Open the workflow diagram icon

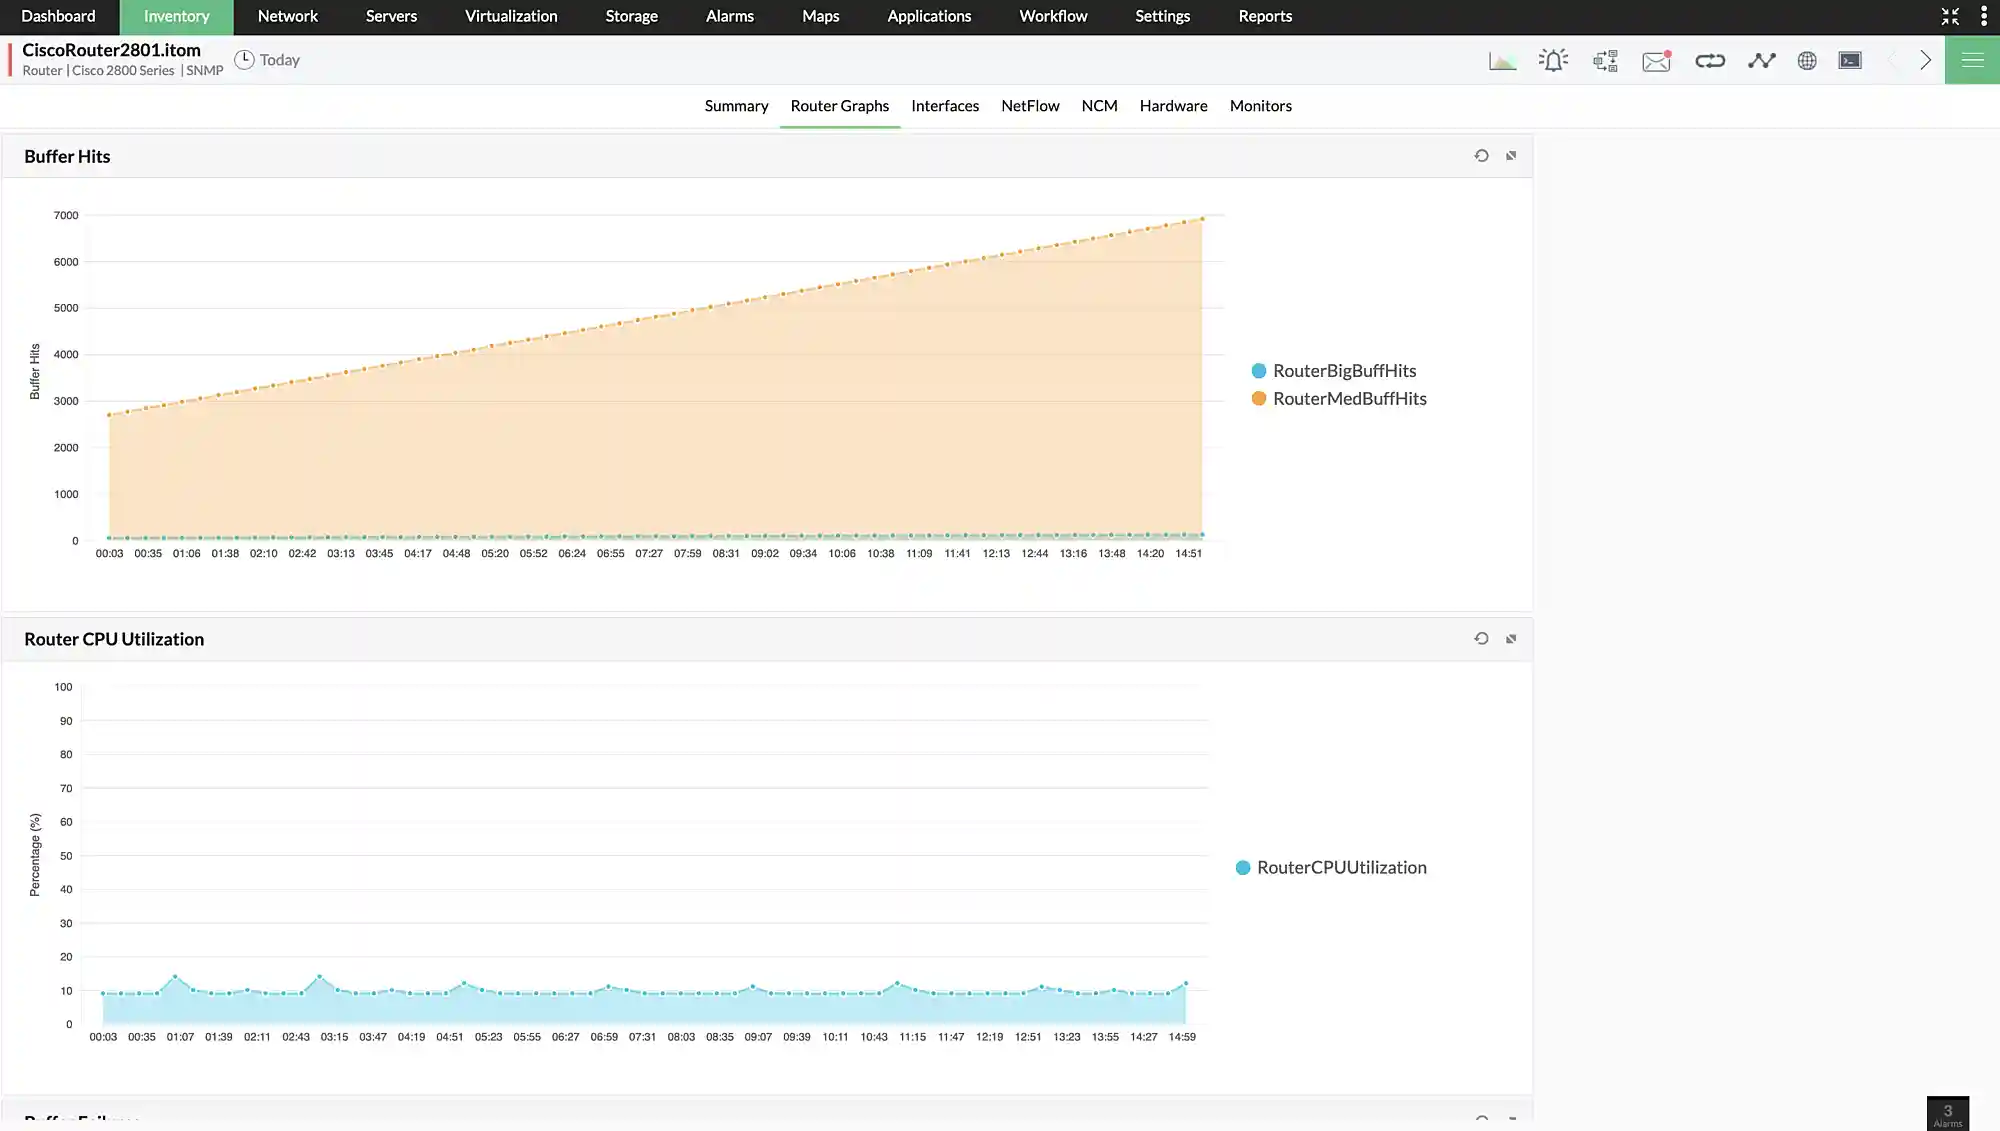1605,61
